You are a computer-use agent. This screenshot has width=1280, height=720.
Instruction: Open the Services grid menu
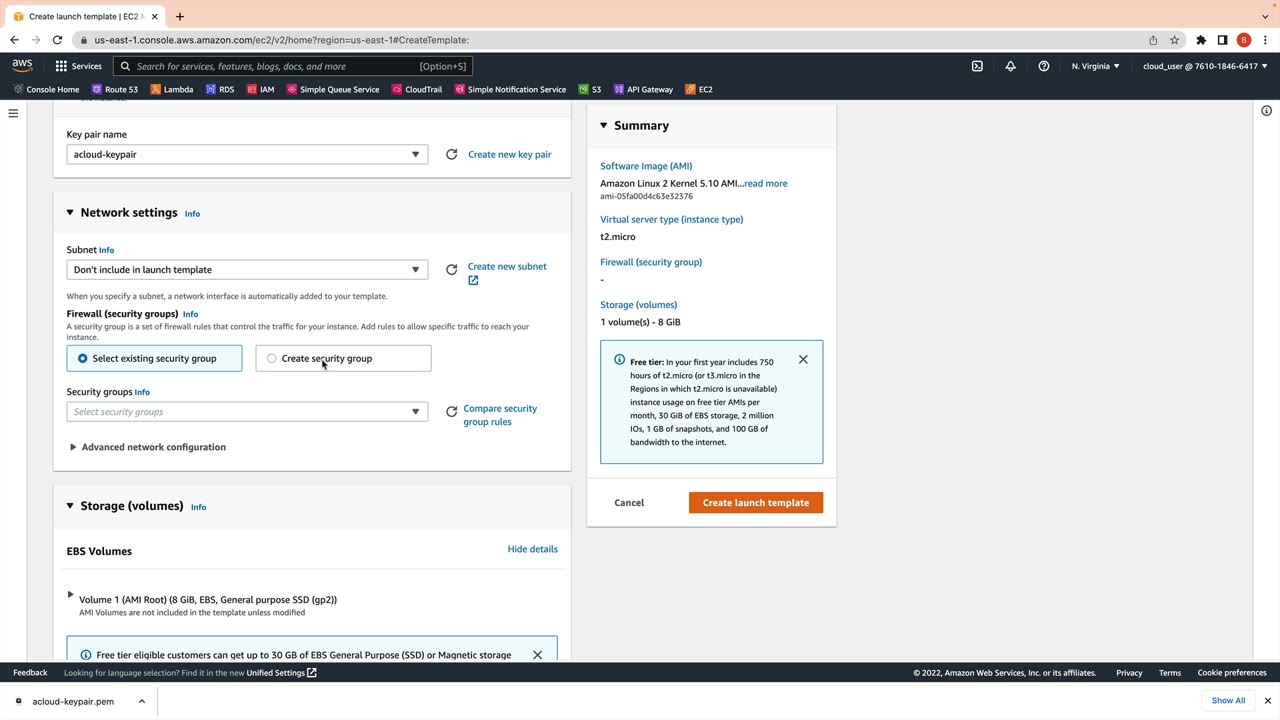tap(78, 66)
